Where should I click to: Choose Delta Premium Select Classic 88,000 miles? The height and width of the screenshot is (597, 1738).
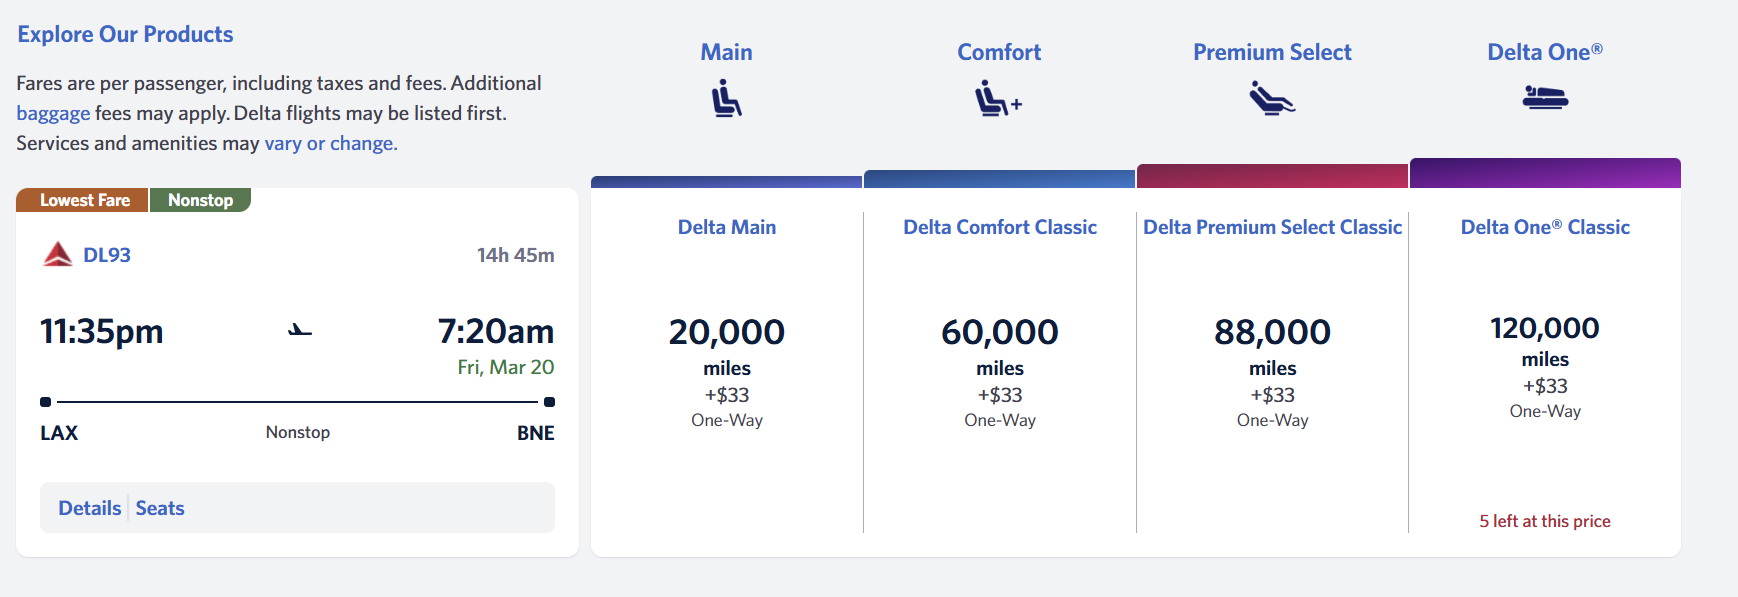[1272, 333]
